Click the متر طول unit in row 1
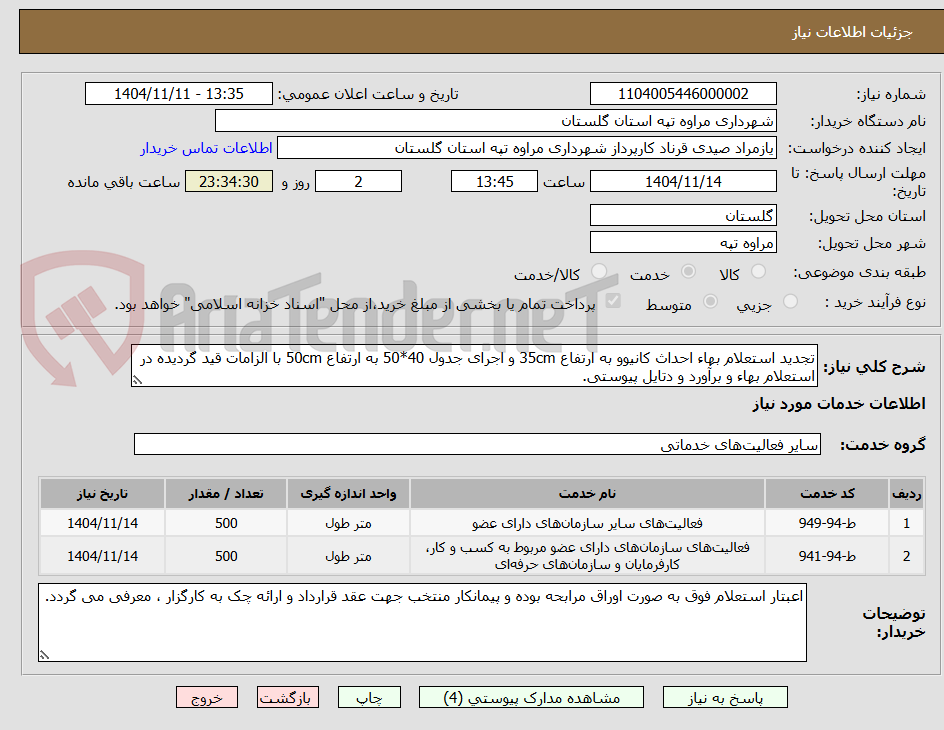The width and height of the screenshot is (944, 730). click(348, 523)
